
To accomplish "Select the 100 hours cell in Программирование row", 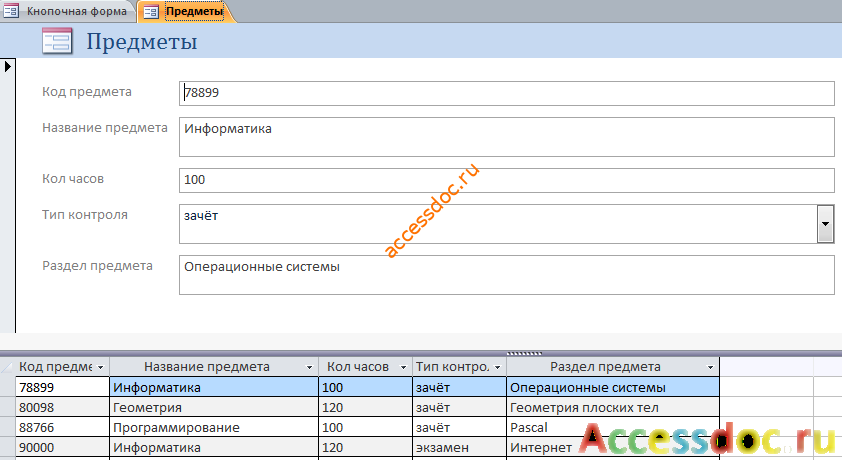I will coord(365,427).
